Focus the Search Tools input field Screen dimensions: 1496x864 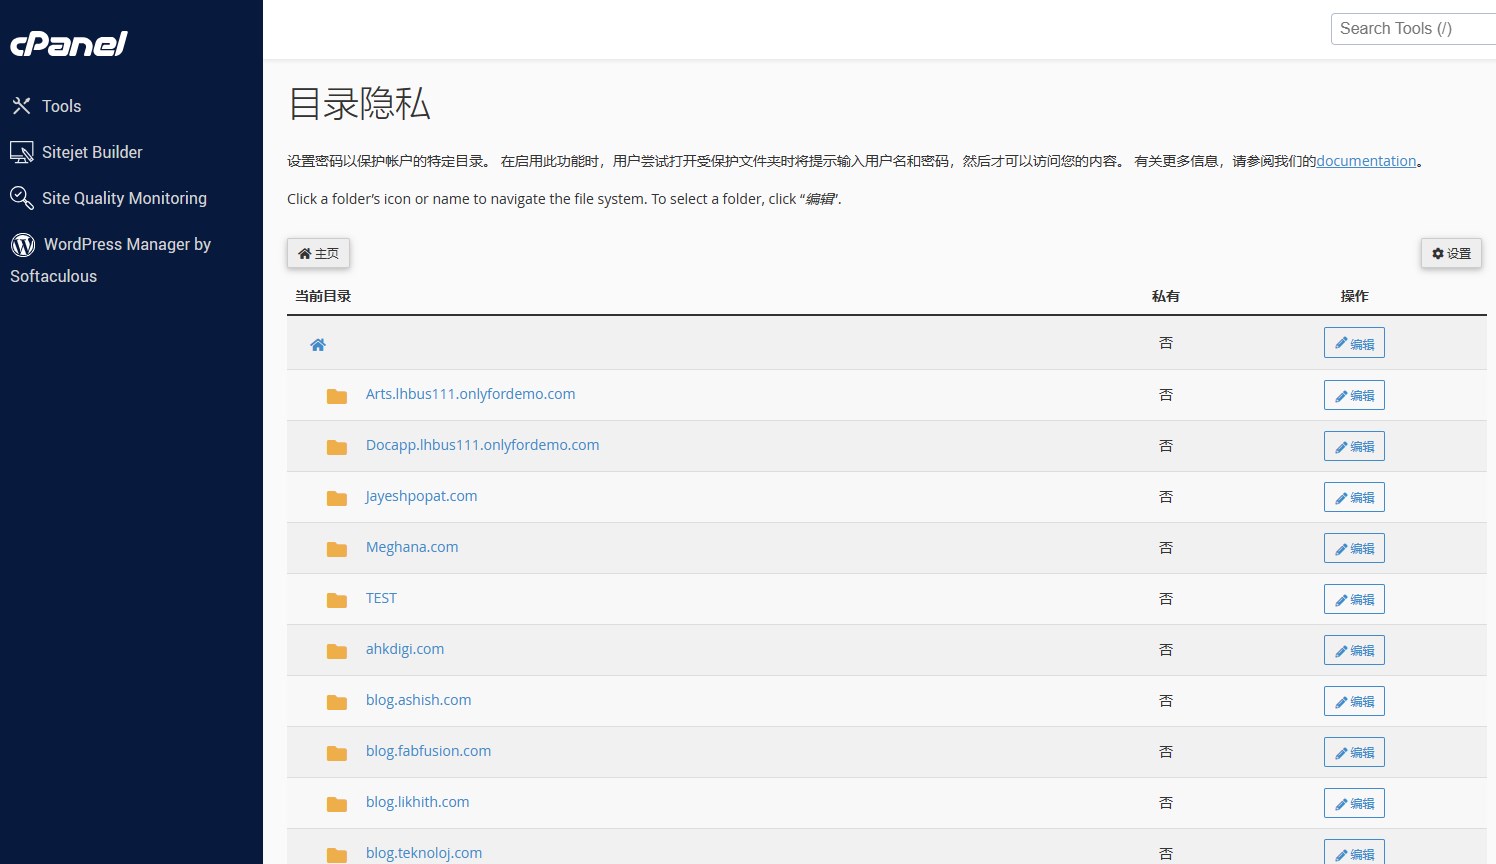[1413, 29]
